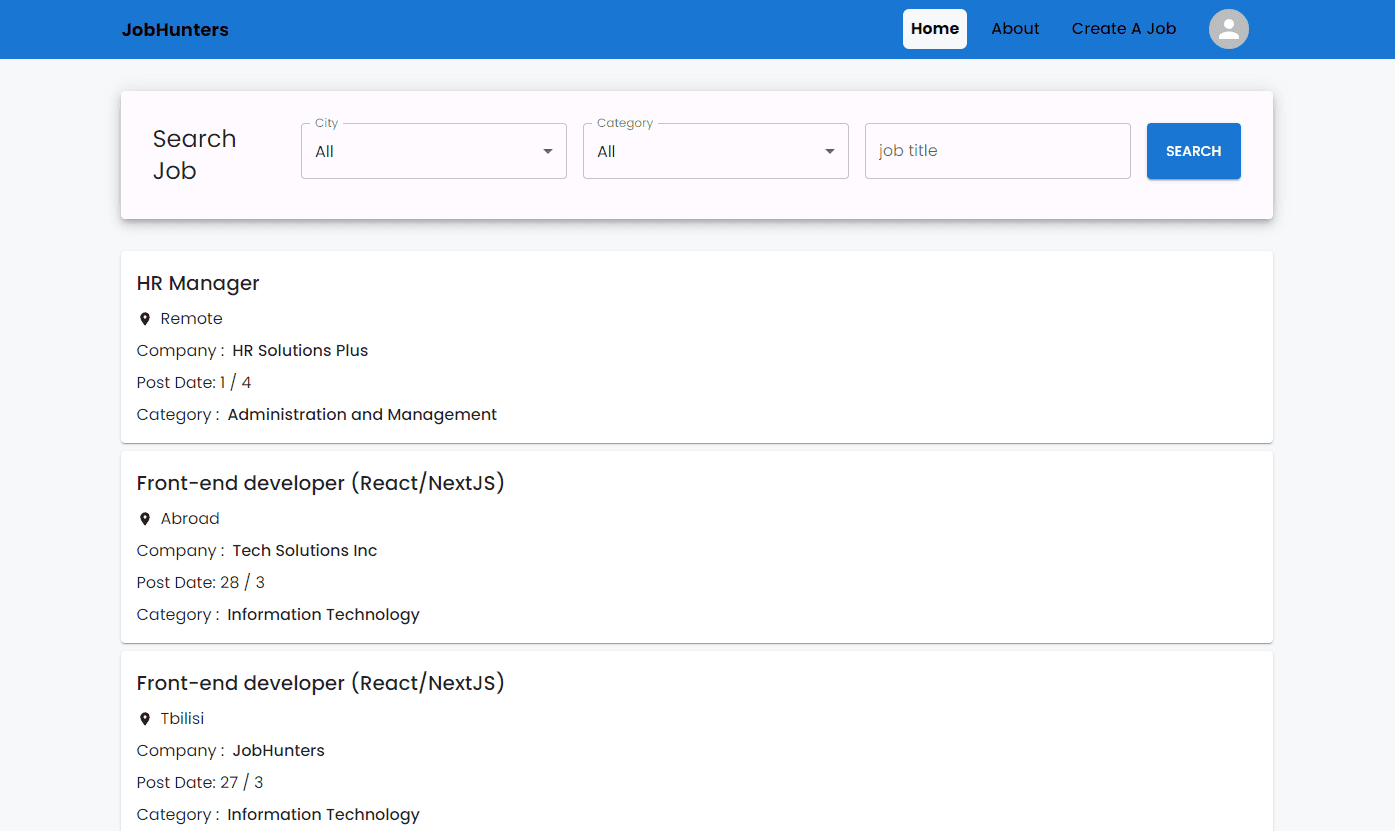Click the JobHunters logo in the navbar
1395x831 pixels.
pyautogui.click(x=175, y=29)
